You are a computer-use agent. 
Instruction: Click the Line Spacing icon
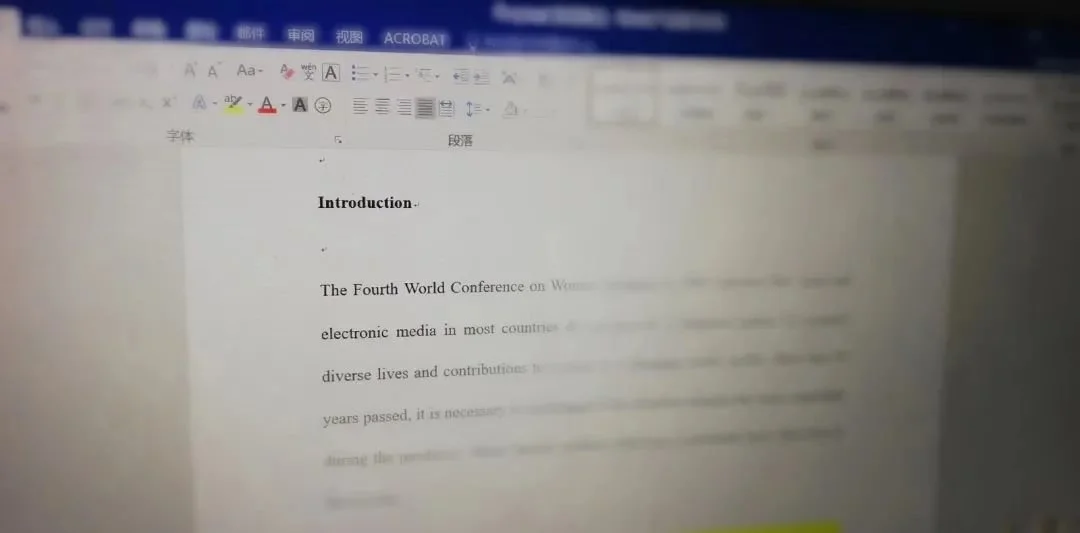pyautogui.click(x=473, y=109)
